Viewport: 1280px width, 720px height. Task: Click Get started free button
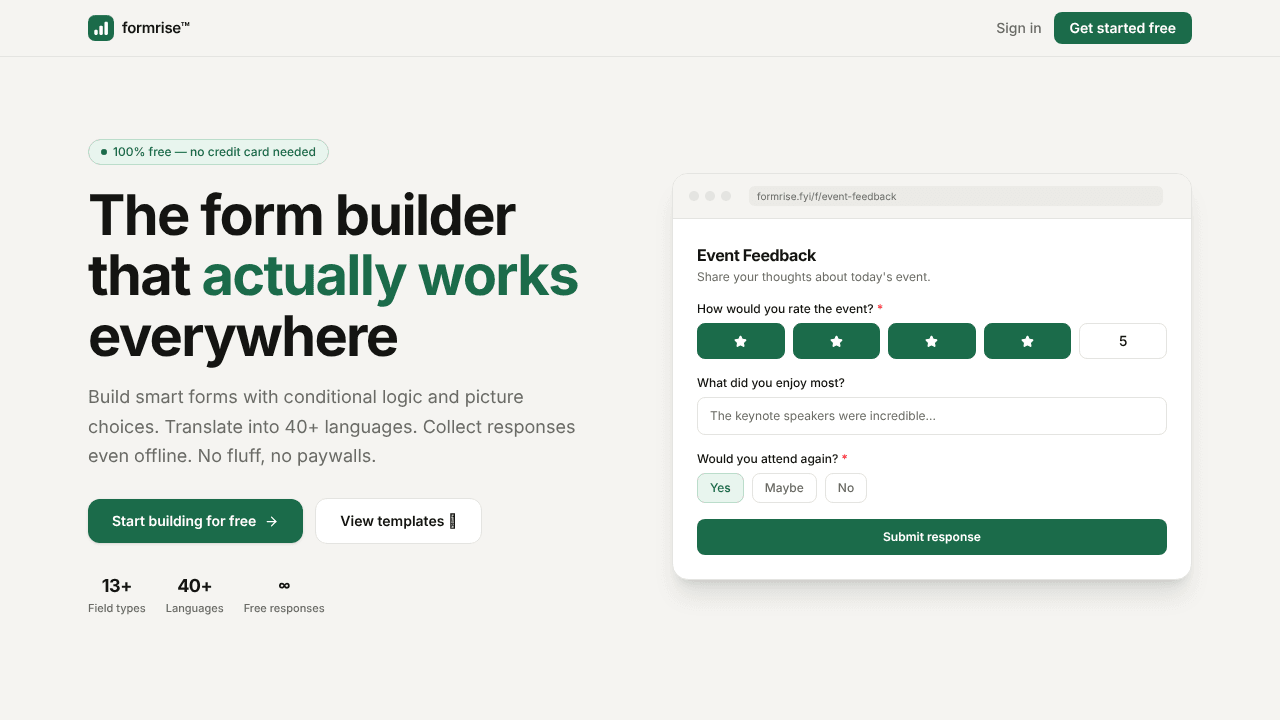click(x=1123, y=28)
